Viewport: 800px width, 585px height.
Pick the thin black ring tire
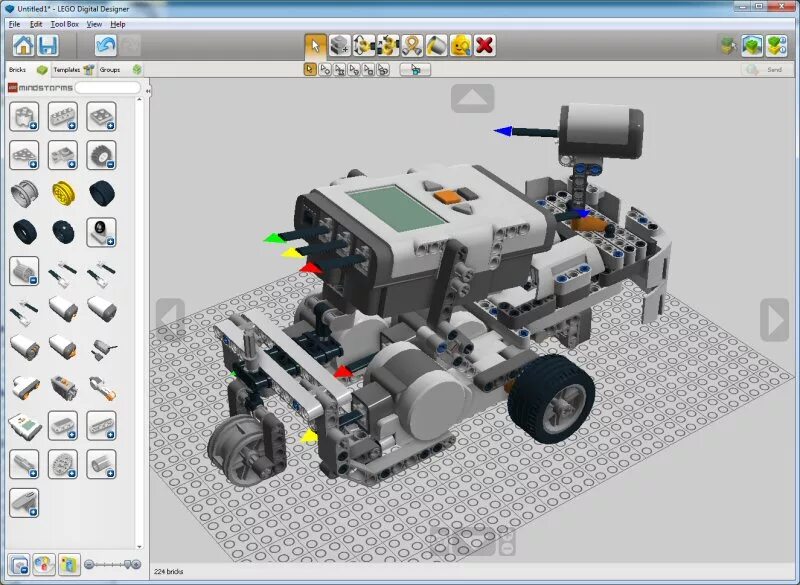click(x=24, y=232)
